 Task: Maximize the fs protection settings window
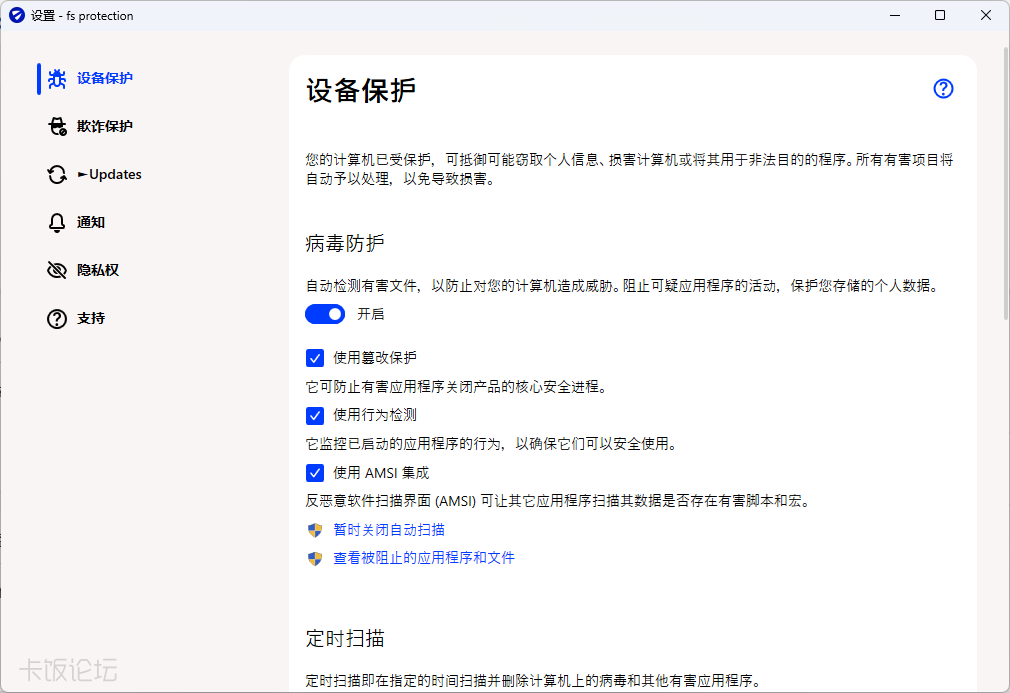tap(940, 15)
